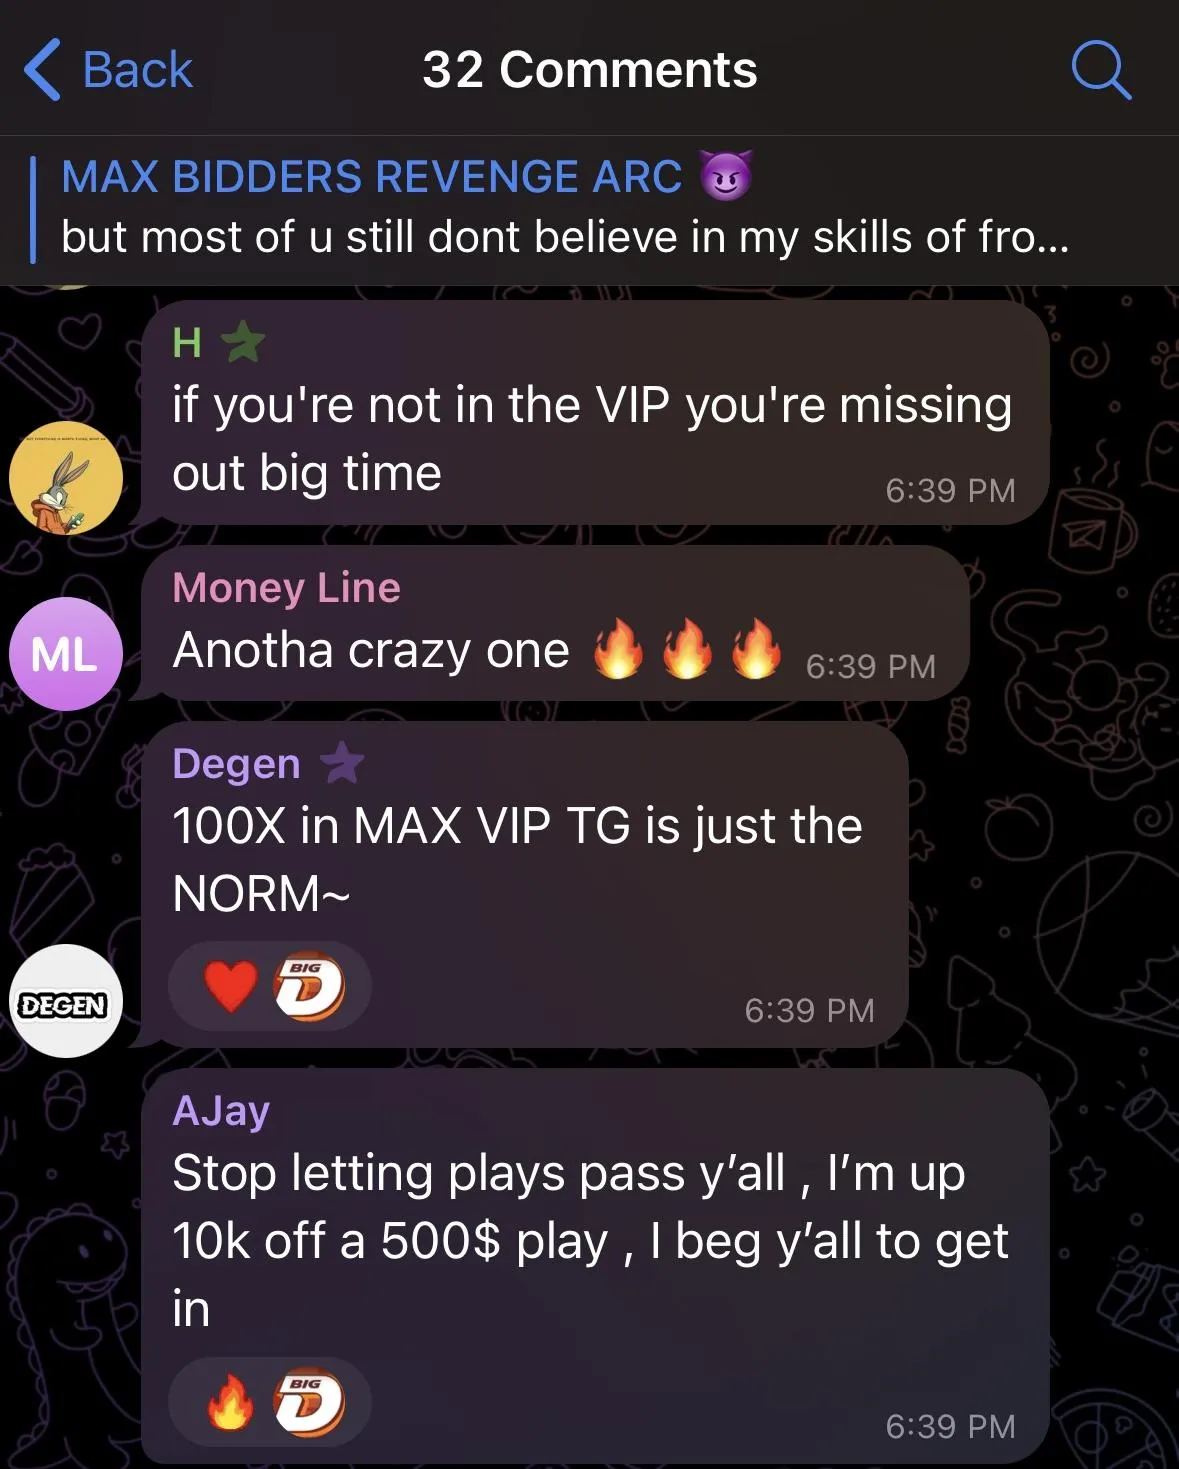This screenshot has height=1469, width=1179.
Task: Open sender name AJay
Action: tap(221, 1111)
